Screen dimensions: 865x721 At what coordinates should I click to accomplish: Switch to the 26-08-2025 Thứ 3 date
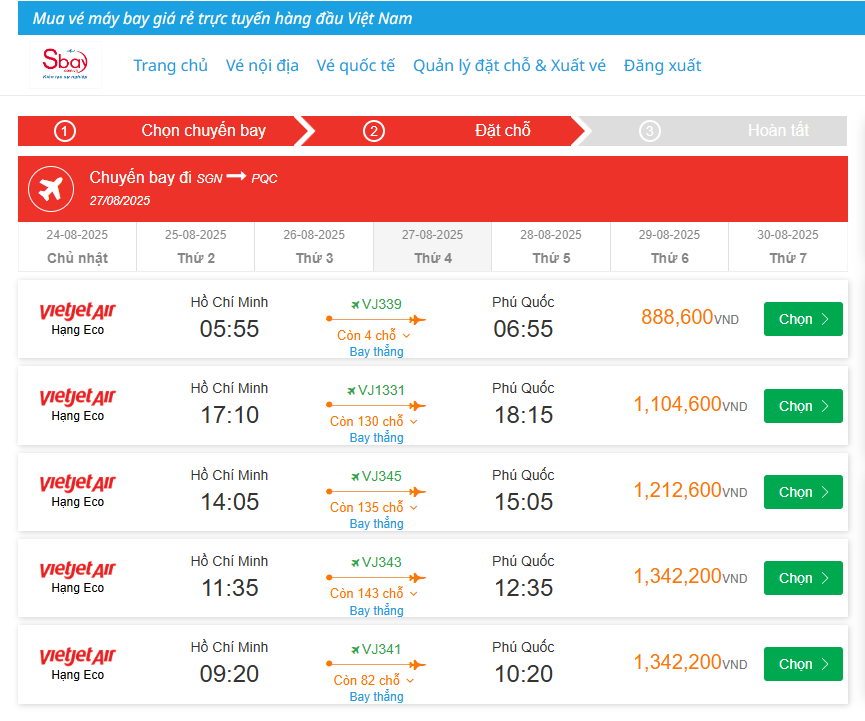[314, 247]
